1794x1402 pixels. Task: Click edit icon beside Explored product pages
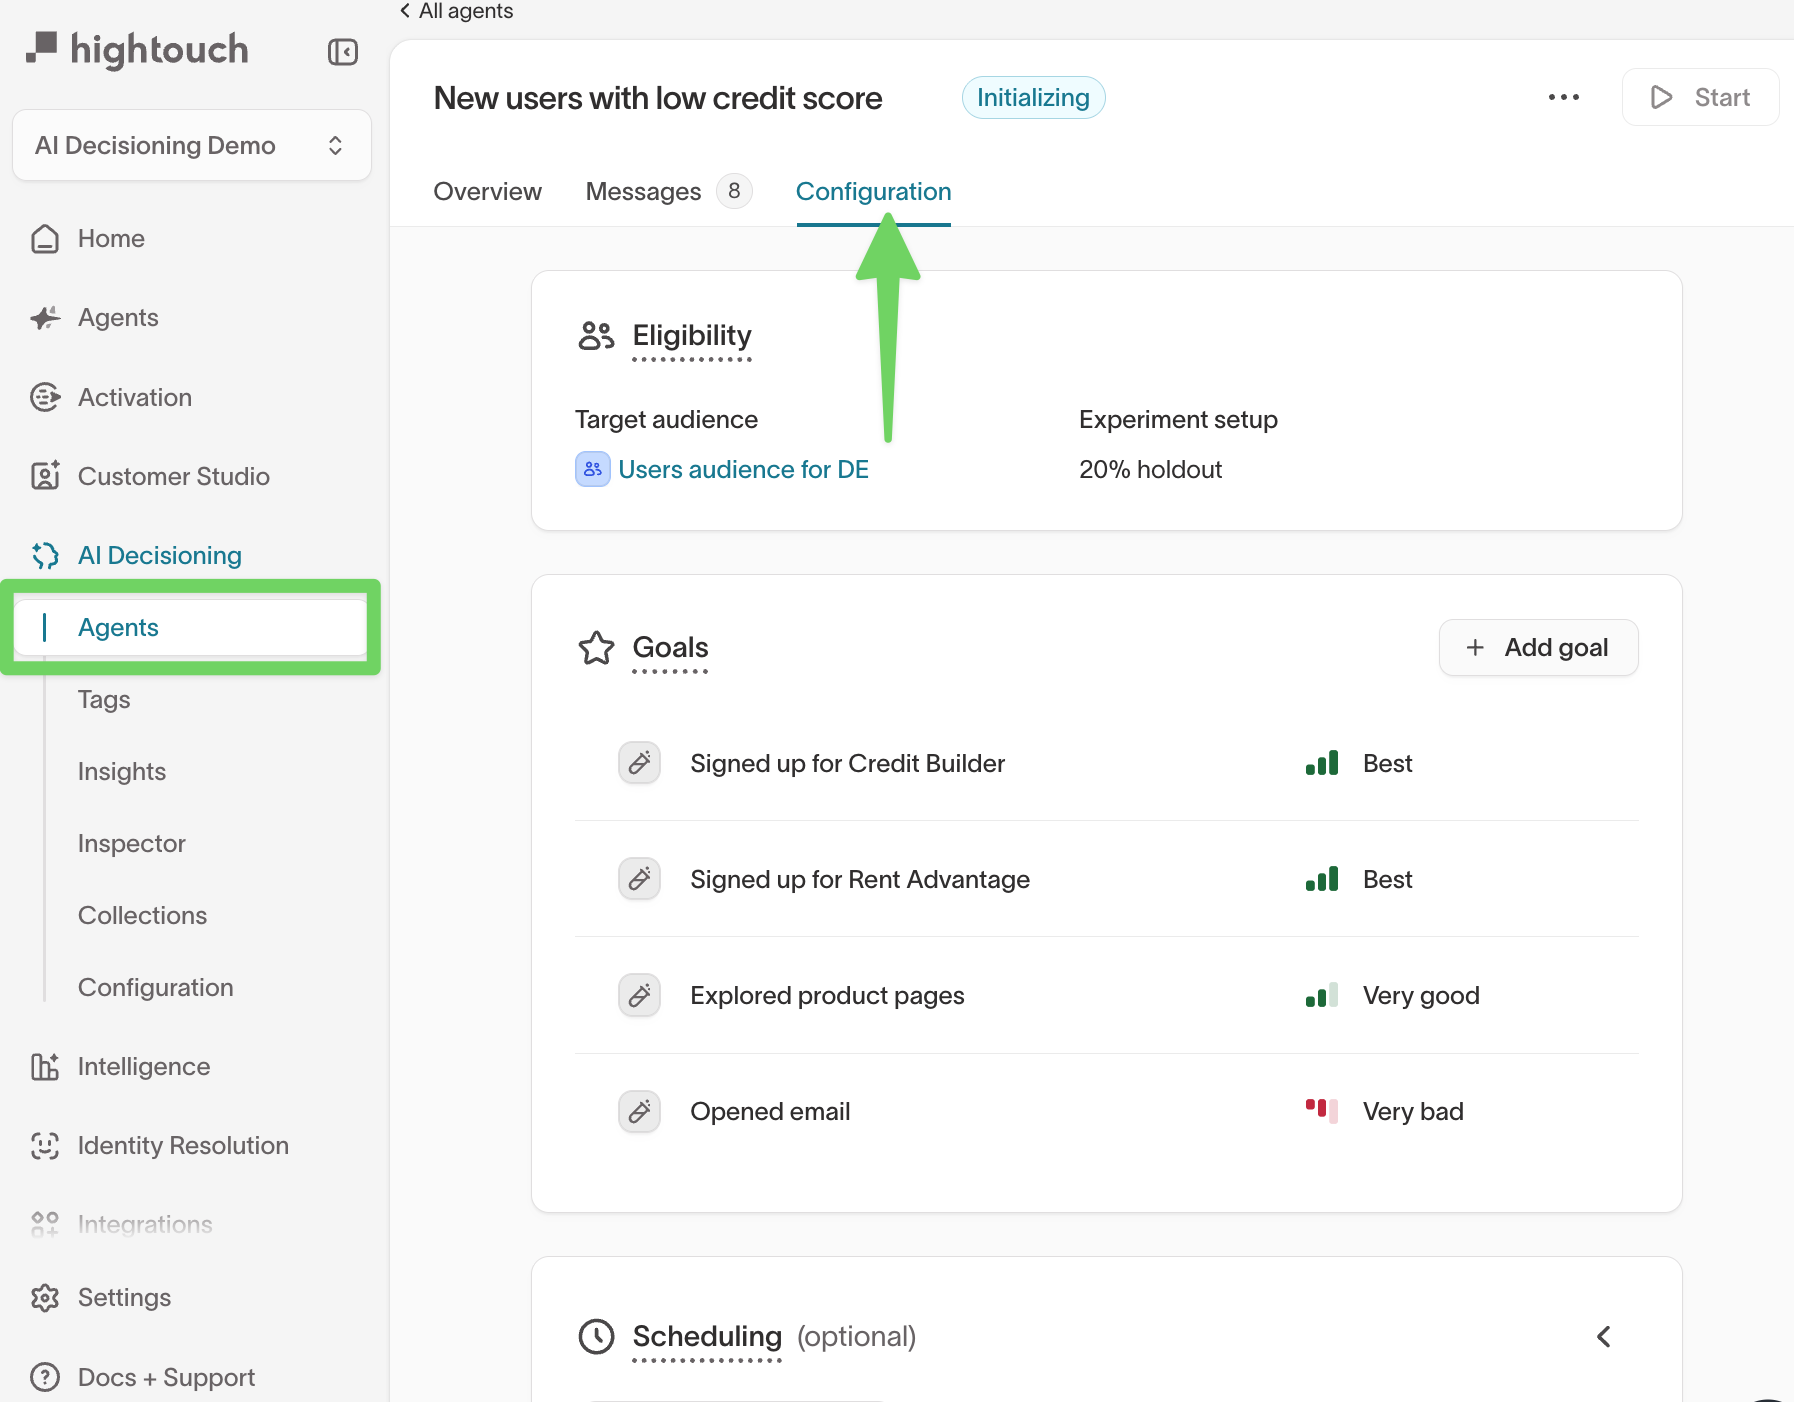coord(639,996)
